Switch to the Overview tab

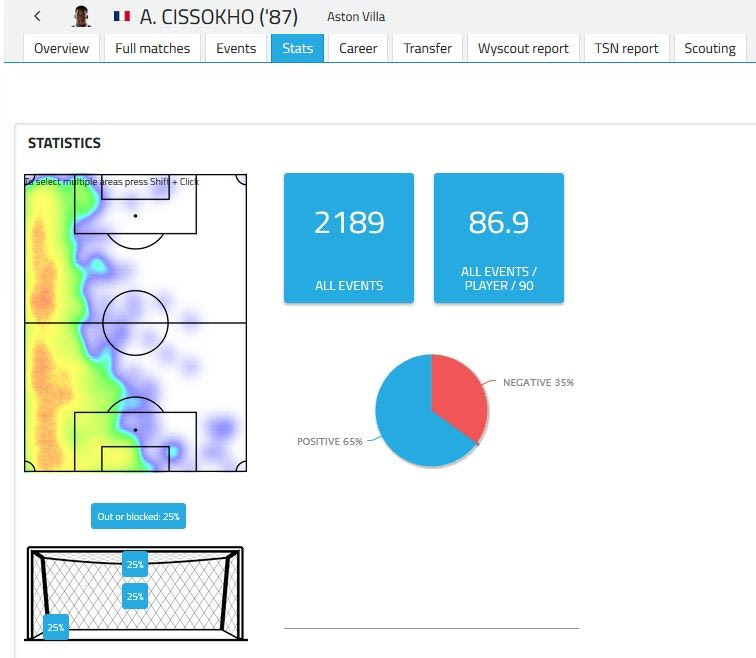coord(61,48)
